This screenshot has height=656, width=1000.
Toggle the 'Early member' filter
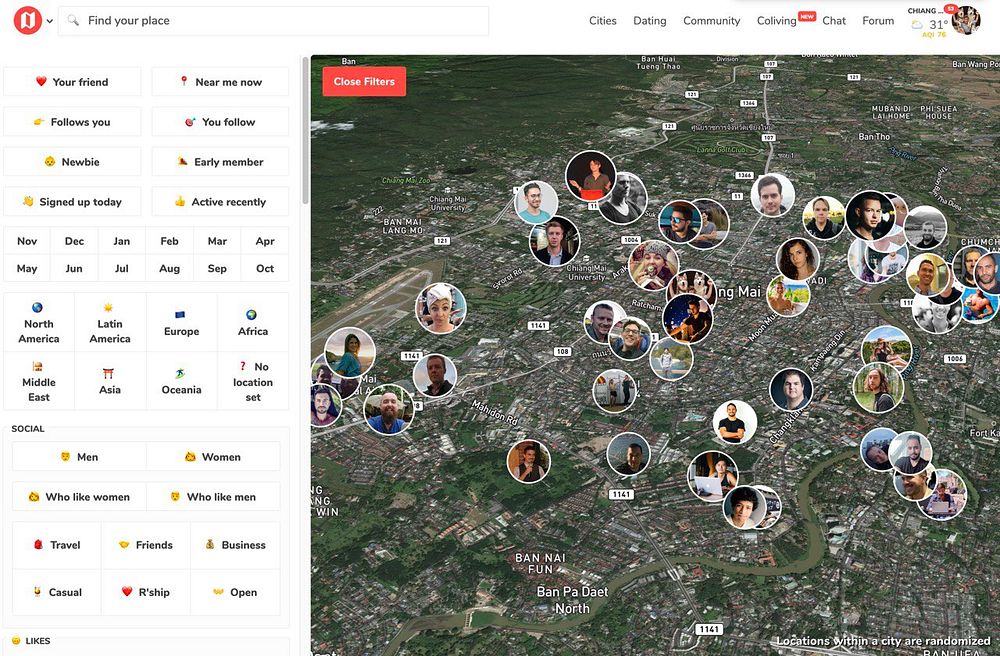[x=221, y=162]
